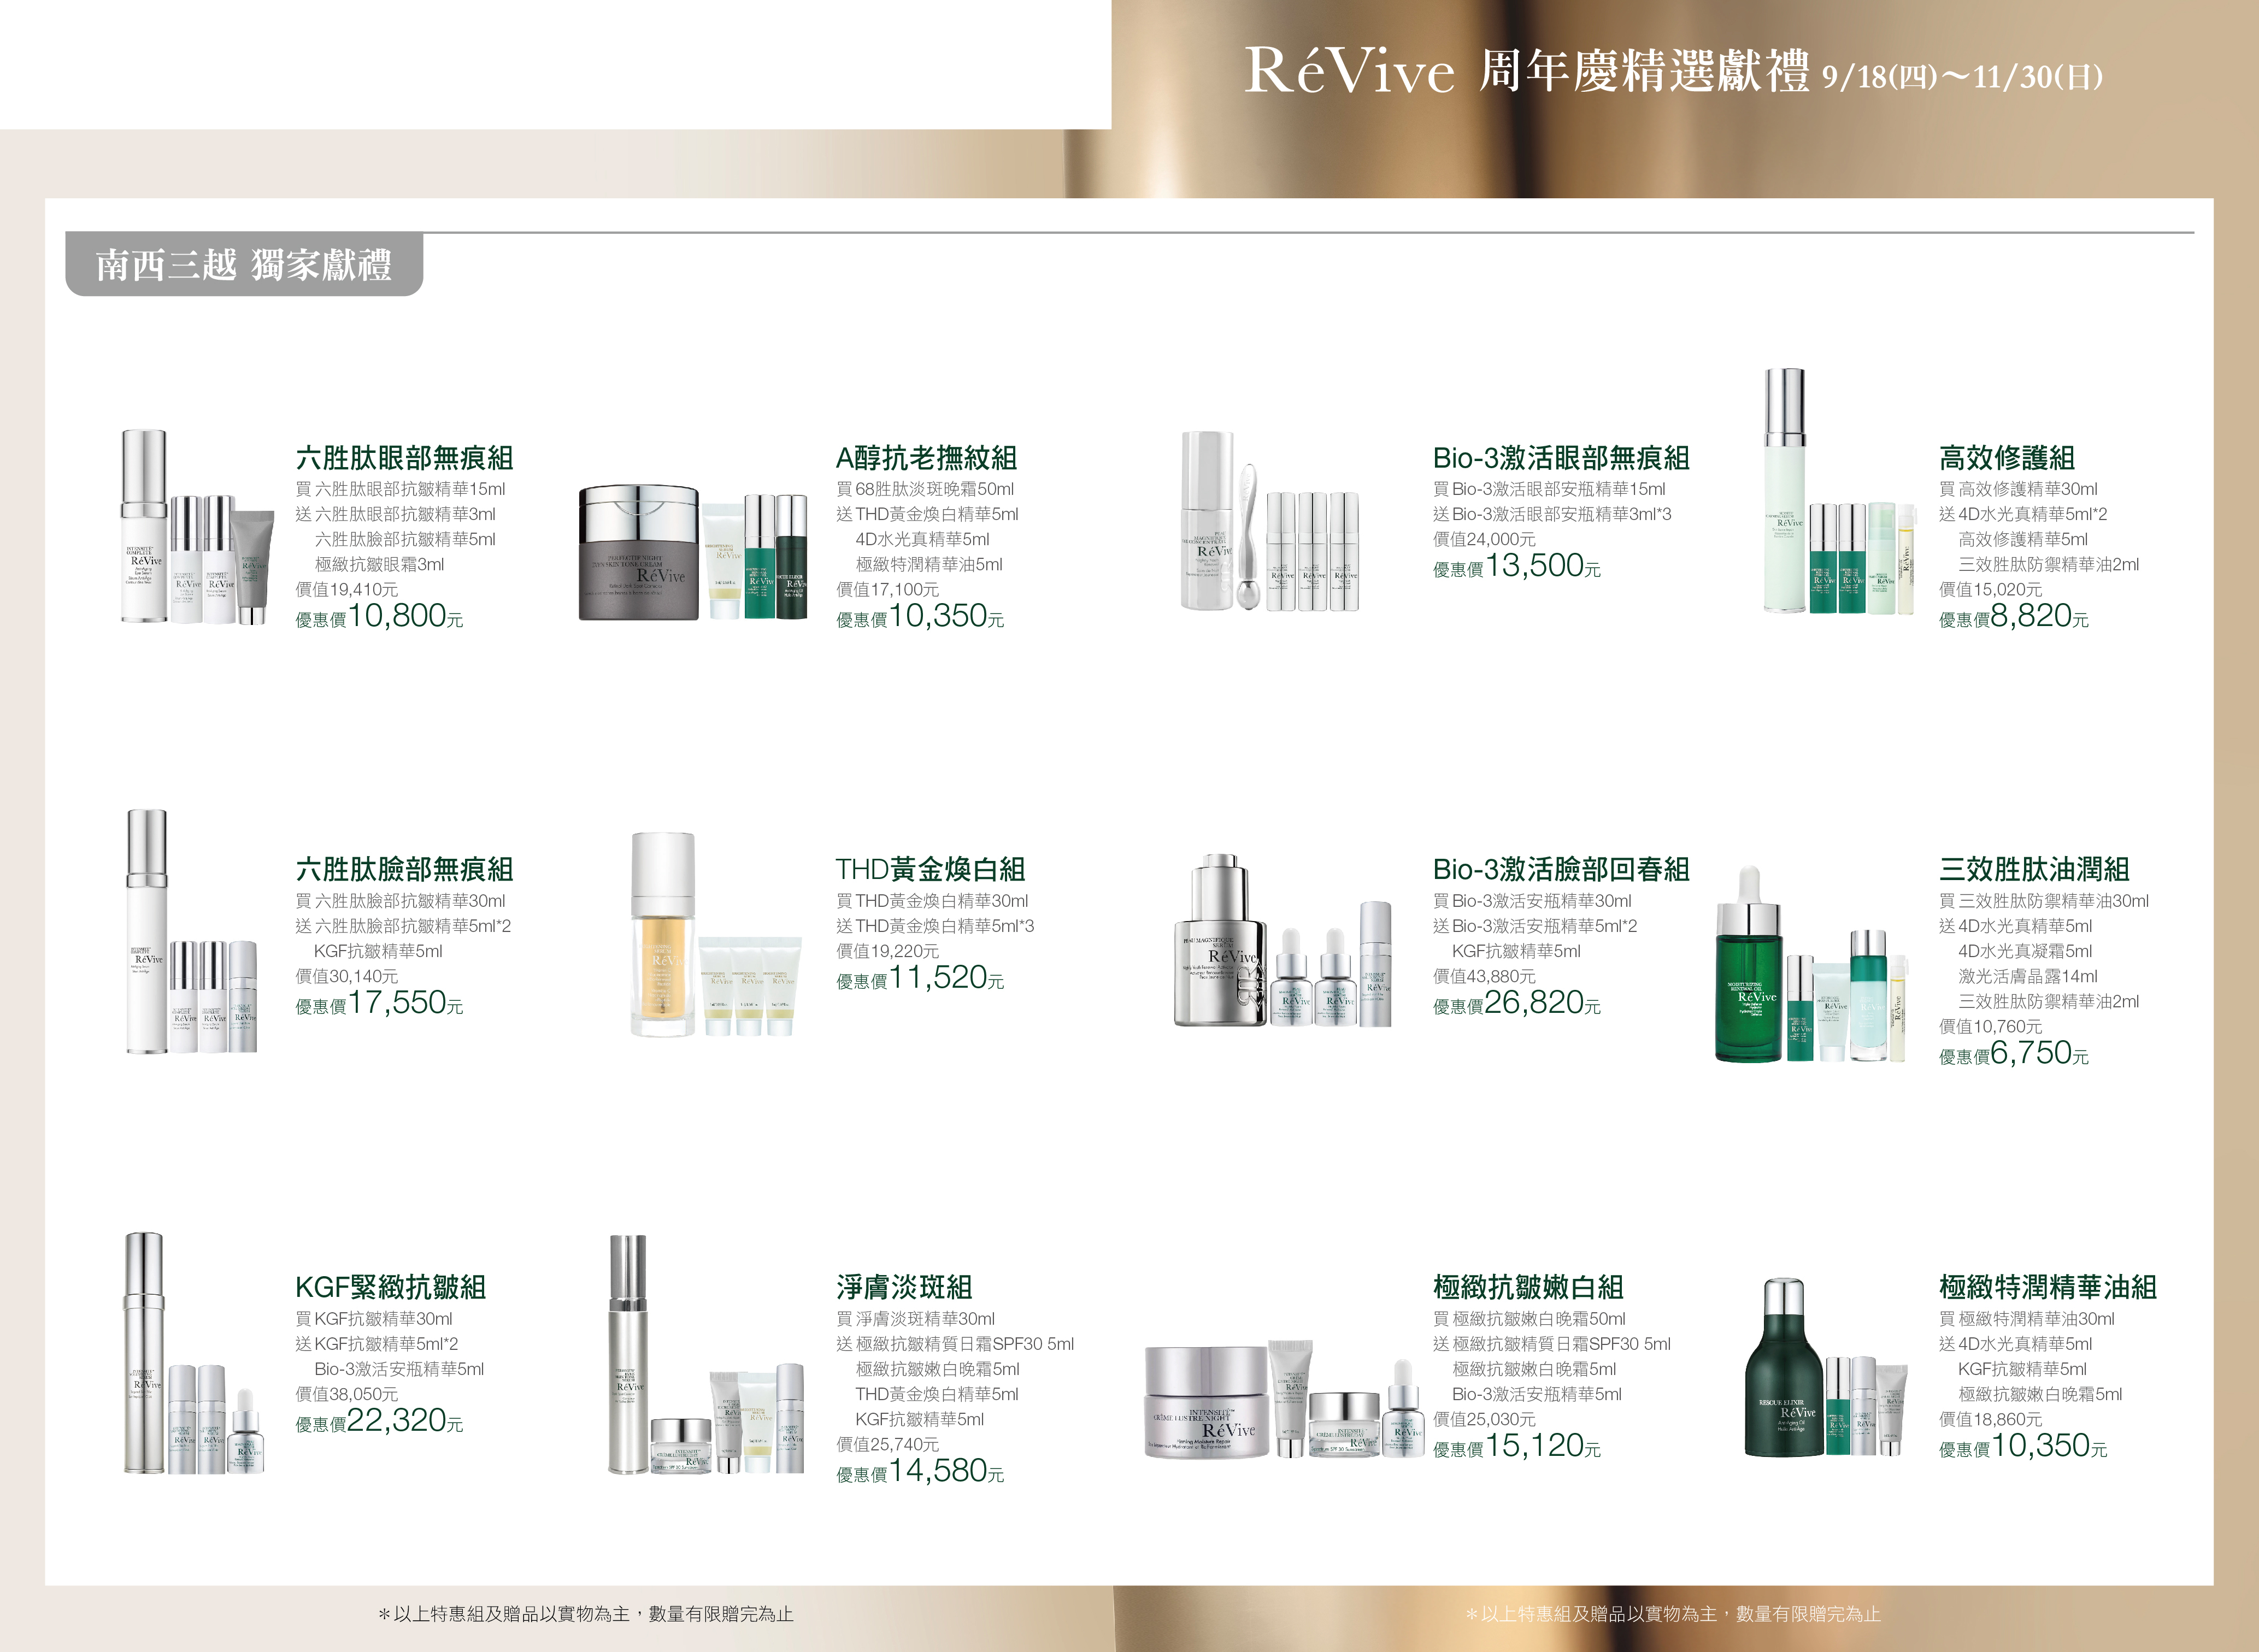
Task: Click the 淨膚淡斑組 優惠價 14,580元 price
Action: (x=919, y=1472)
